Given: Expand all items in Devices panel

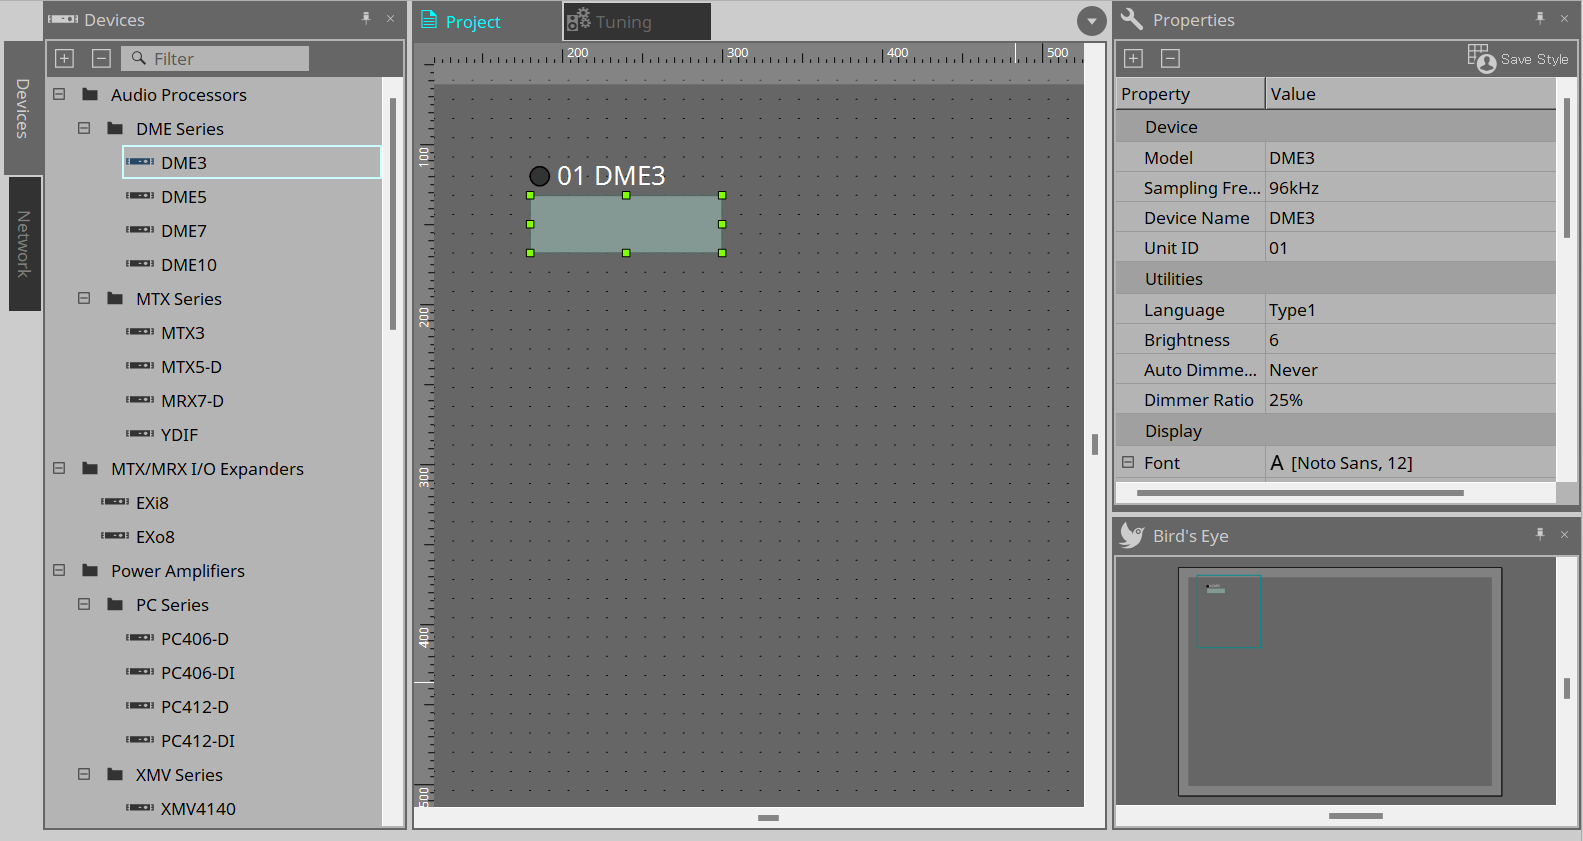Looking at the screenshot, I should pyautogui.click(x=64, y=59).
